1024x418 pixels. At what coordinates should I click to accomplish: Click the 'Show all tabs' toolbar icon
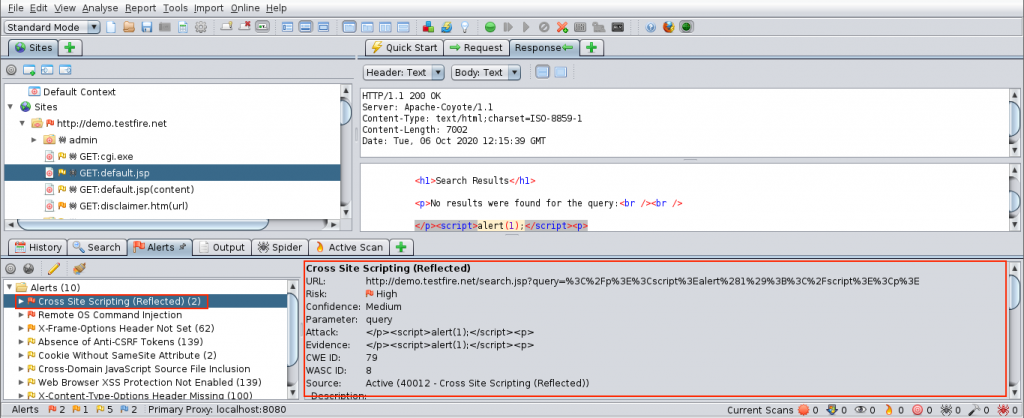coord(227,27)
